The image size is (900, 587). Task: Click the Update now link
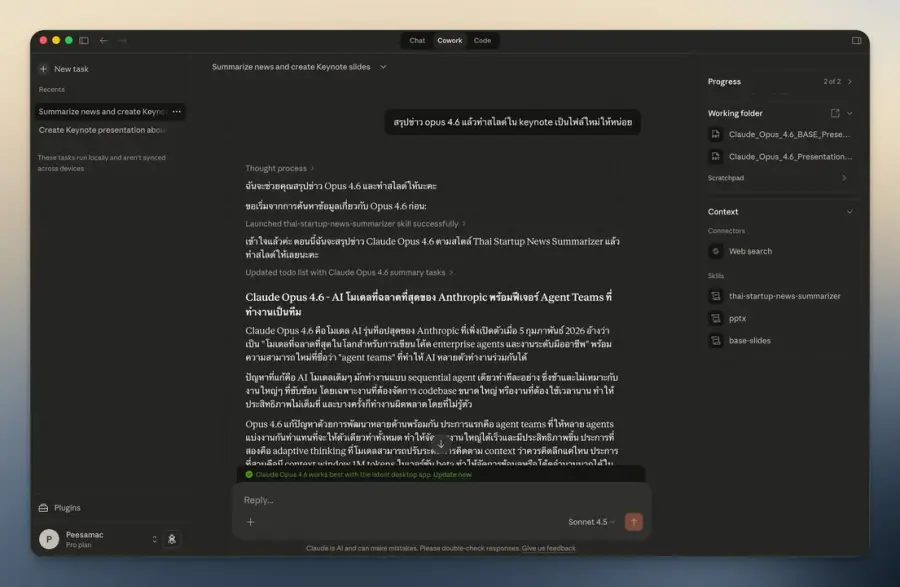pyautogui.click(x=452, y=475)
